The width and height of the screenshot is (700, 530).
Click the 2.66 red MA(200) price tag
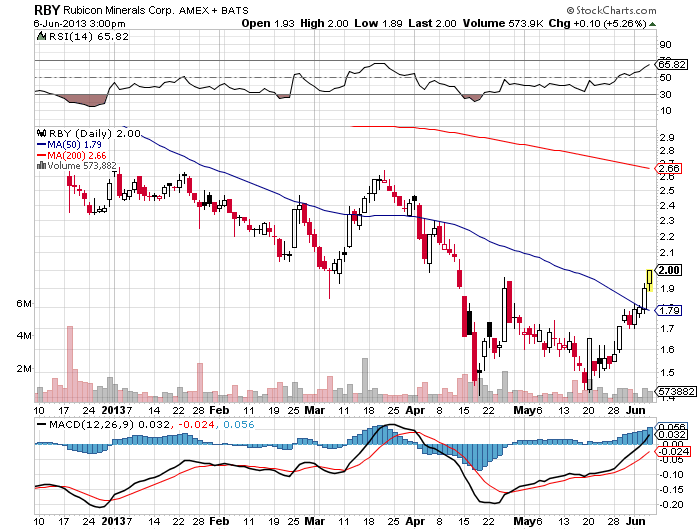[x=668, y=168]
